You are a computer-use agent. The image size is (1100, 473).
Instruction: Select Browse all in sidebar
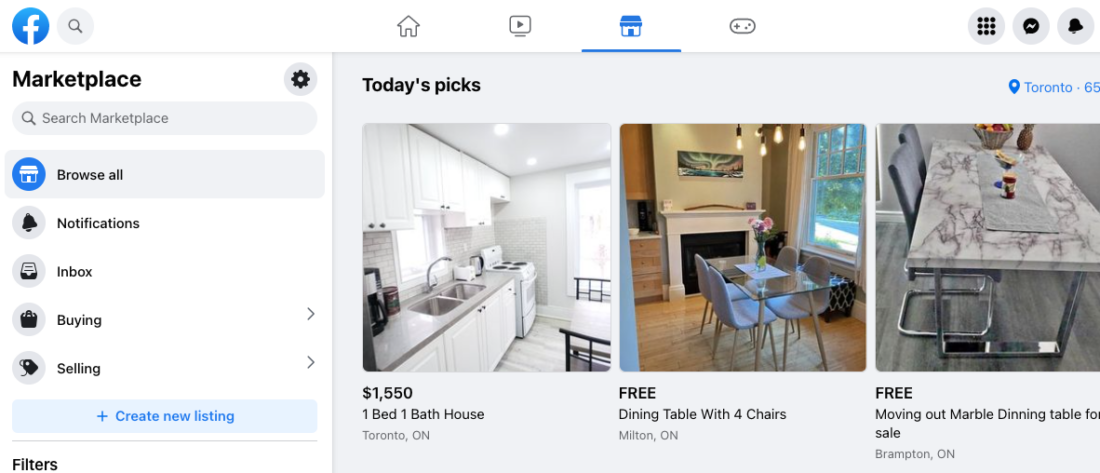(165, 175)
